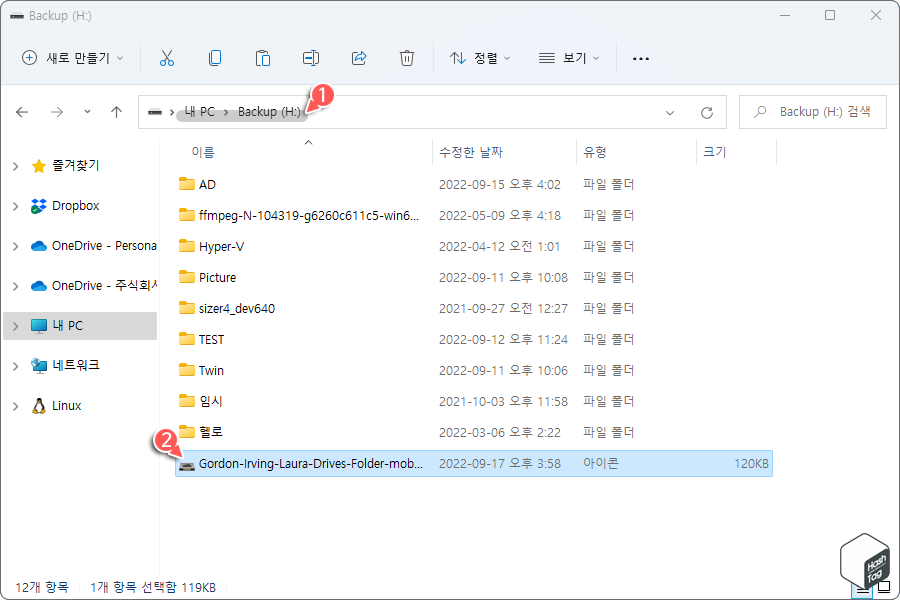The image size is (900, 600).
Task: Click the refresh icon next to address bar
Action: (x=709, y=112)
